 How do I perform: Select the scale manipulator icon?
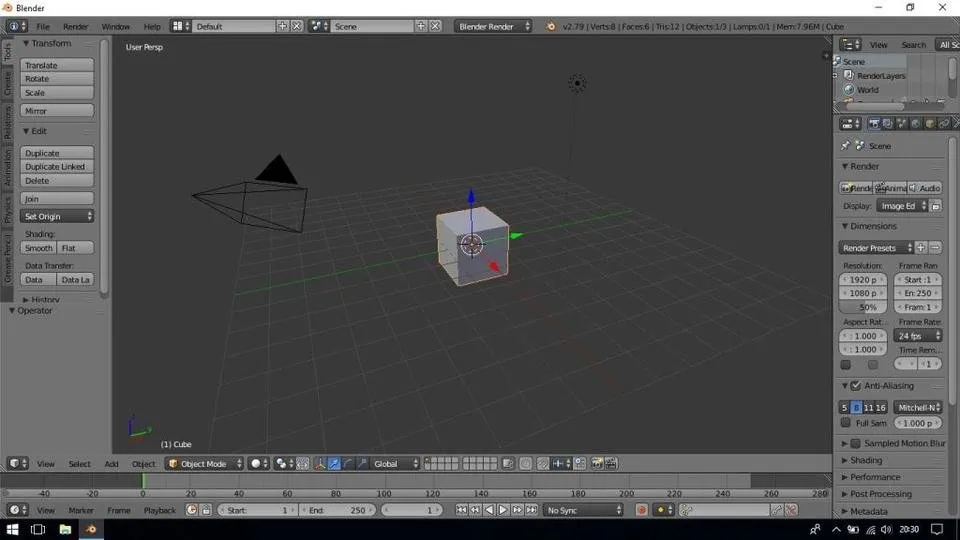[x=362, y=463]
